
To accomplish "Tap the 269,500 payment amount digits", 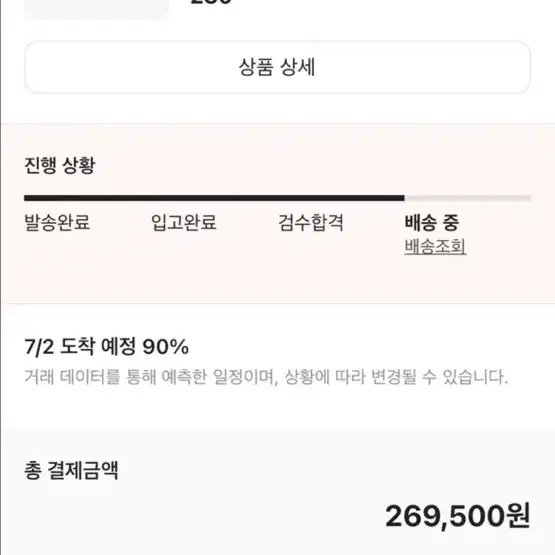I will [445, 516].
